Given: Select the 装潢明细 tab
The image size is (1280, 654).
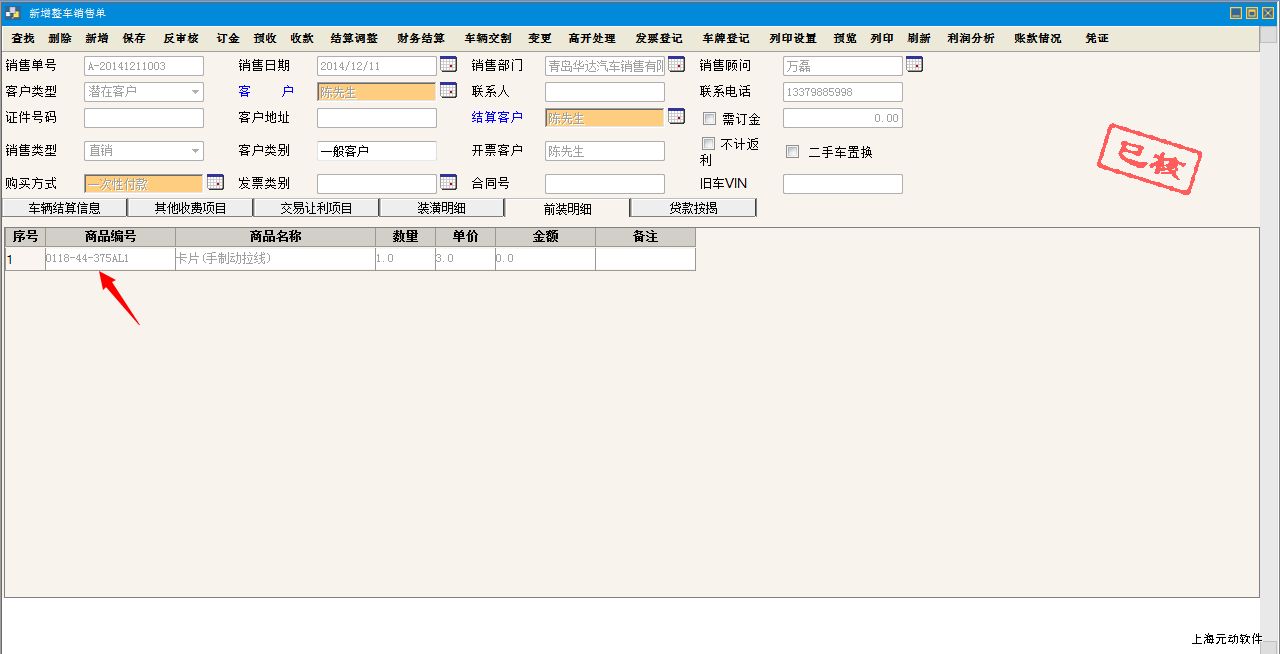Looking at the screenshot, I should click(441, 208).
